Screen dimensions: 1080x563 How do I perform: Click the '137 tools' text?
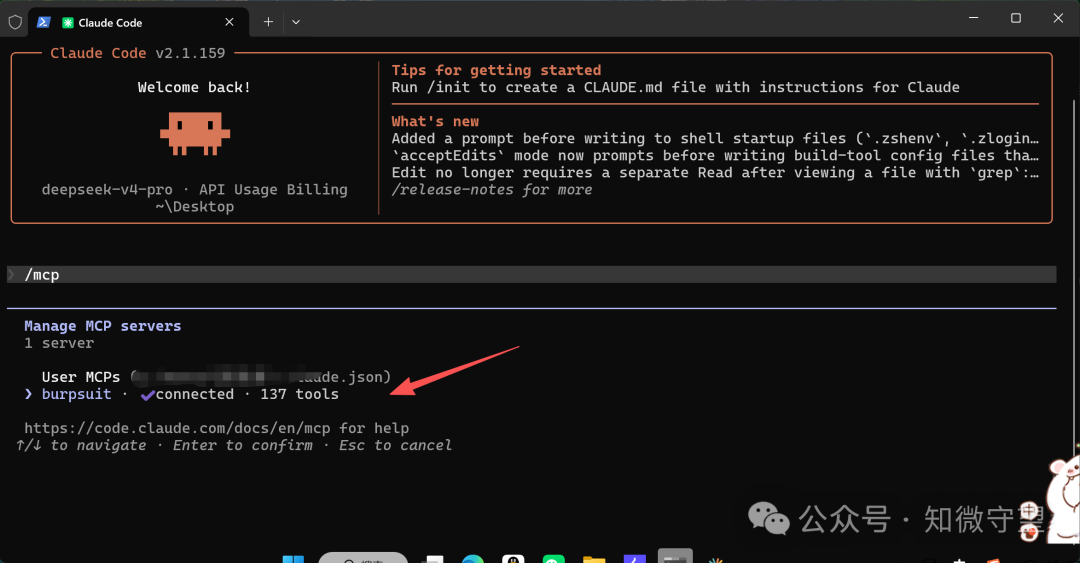[x=300, y=394]
